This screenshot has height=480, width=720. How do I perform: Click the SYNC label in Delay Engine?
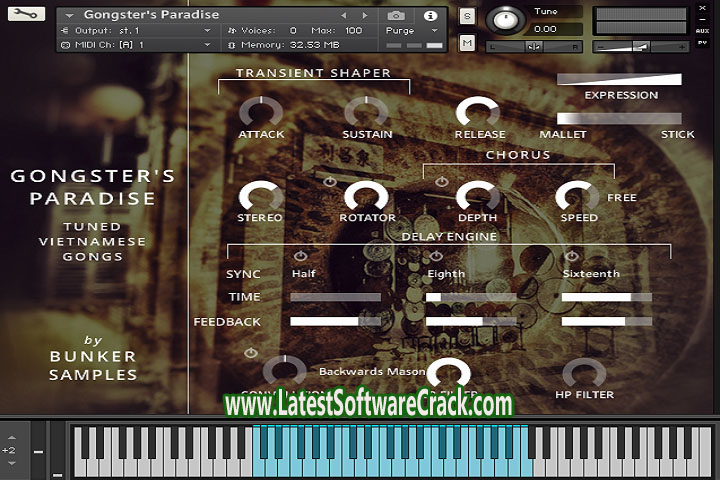click(x=243, y=274)
